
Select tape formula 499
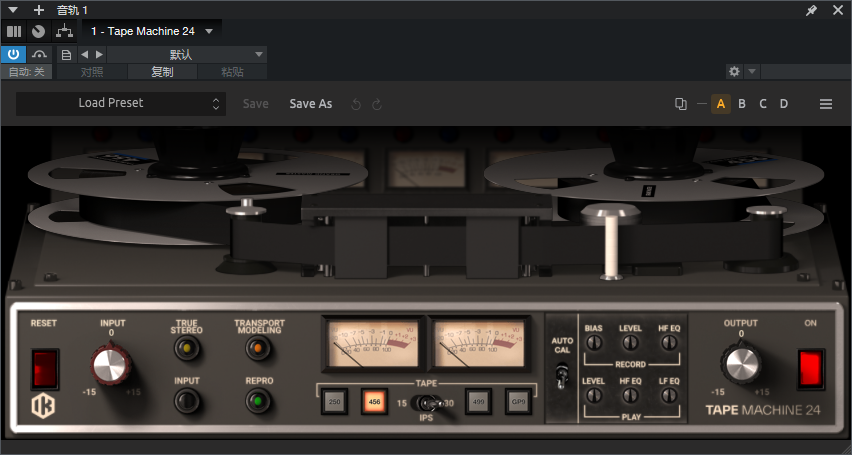478,402
